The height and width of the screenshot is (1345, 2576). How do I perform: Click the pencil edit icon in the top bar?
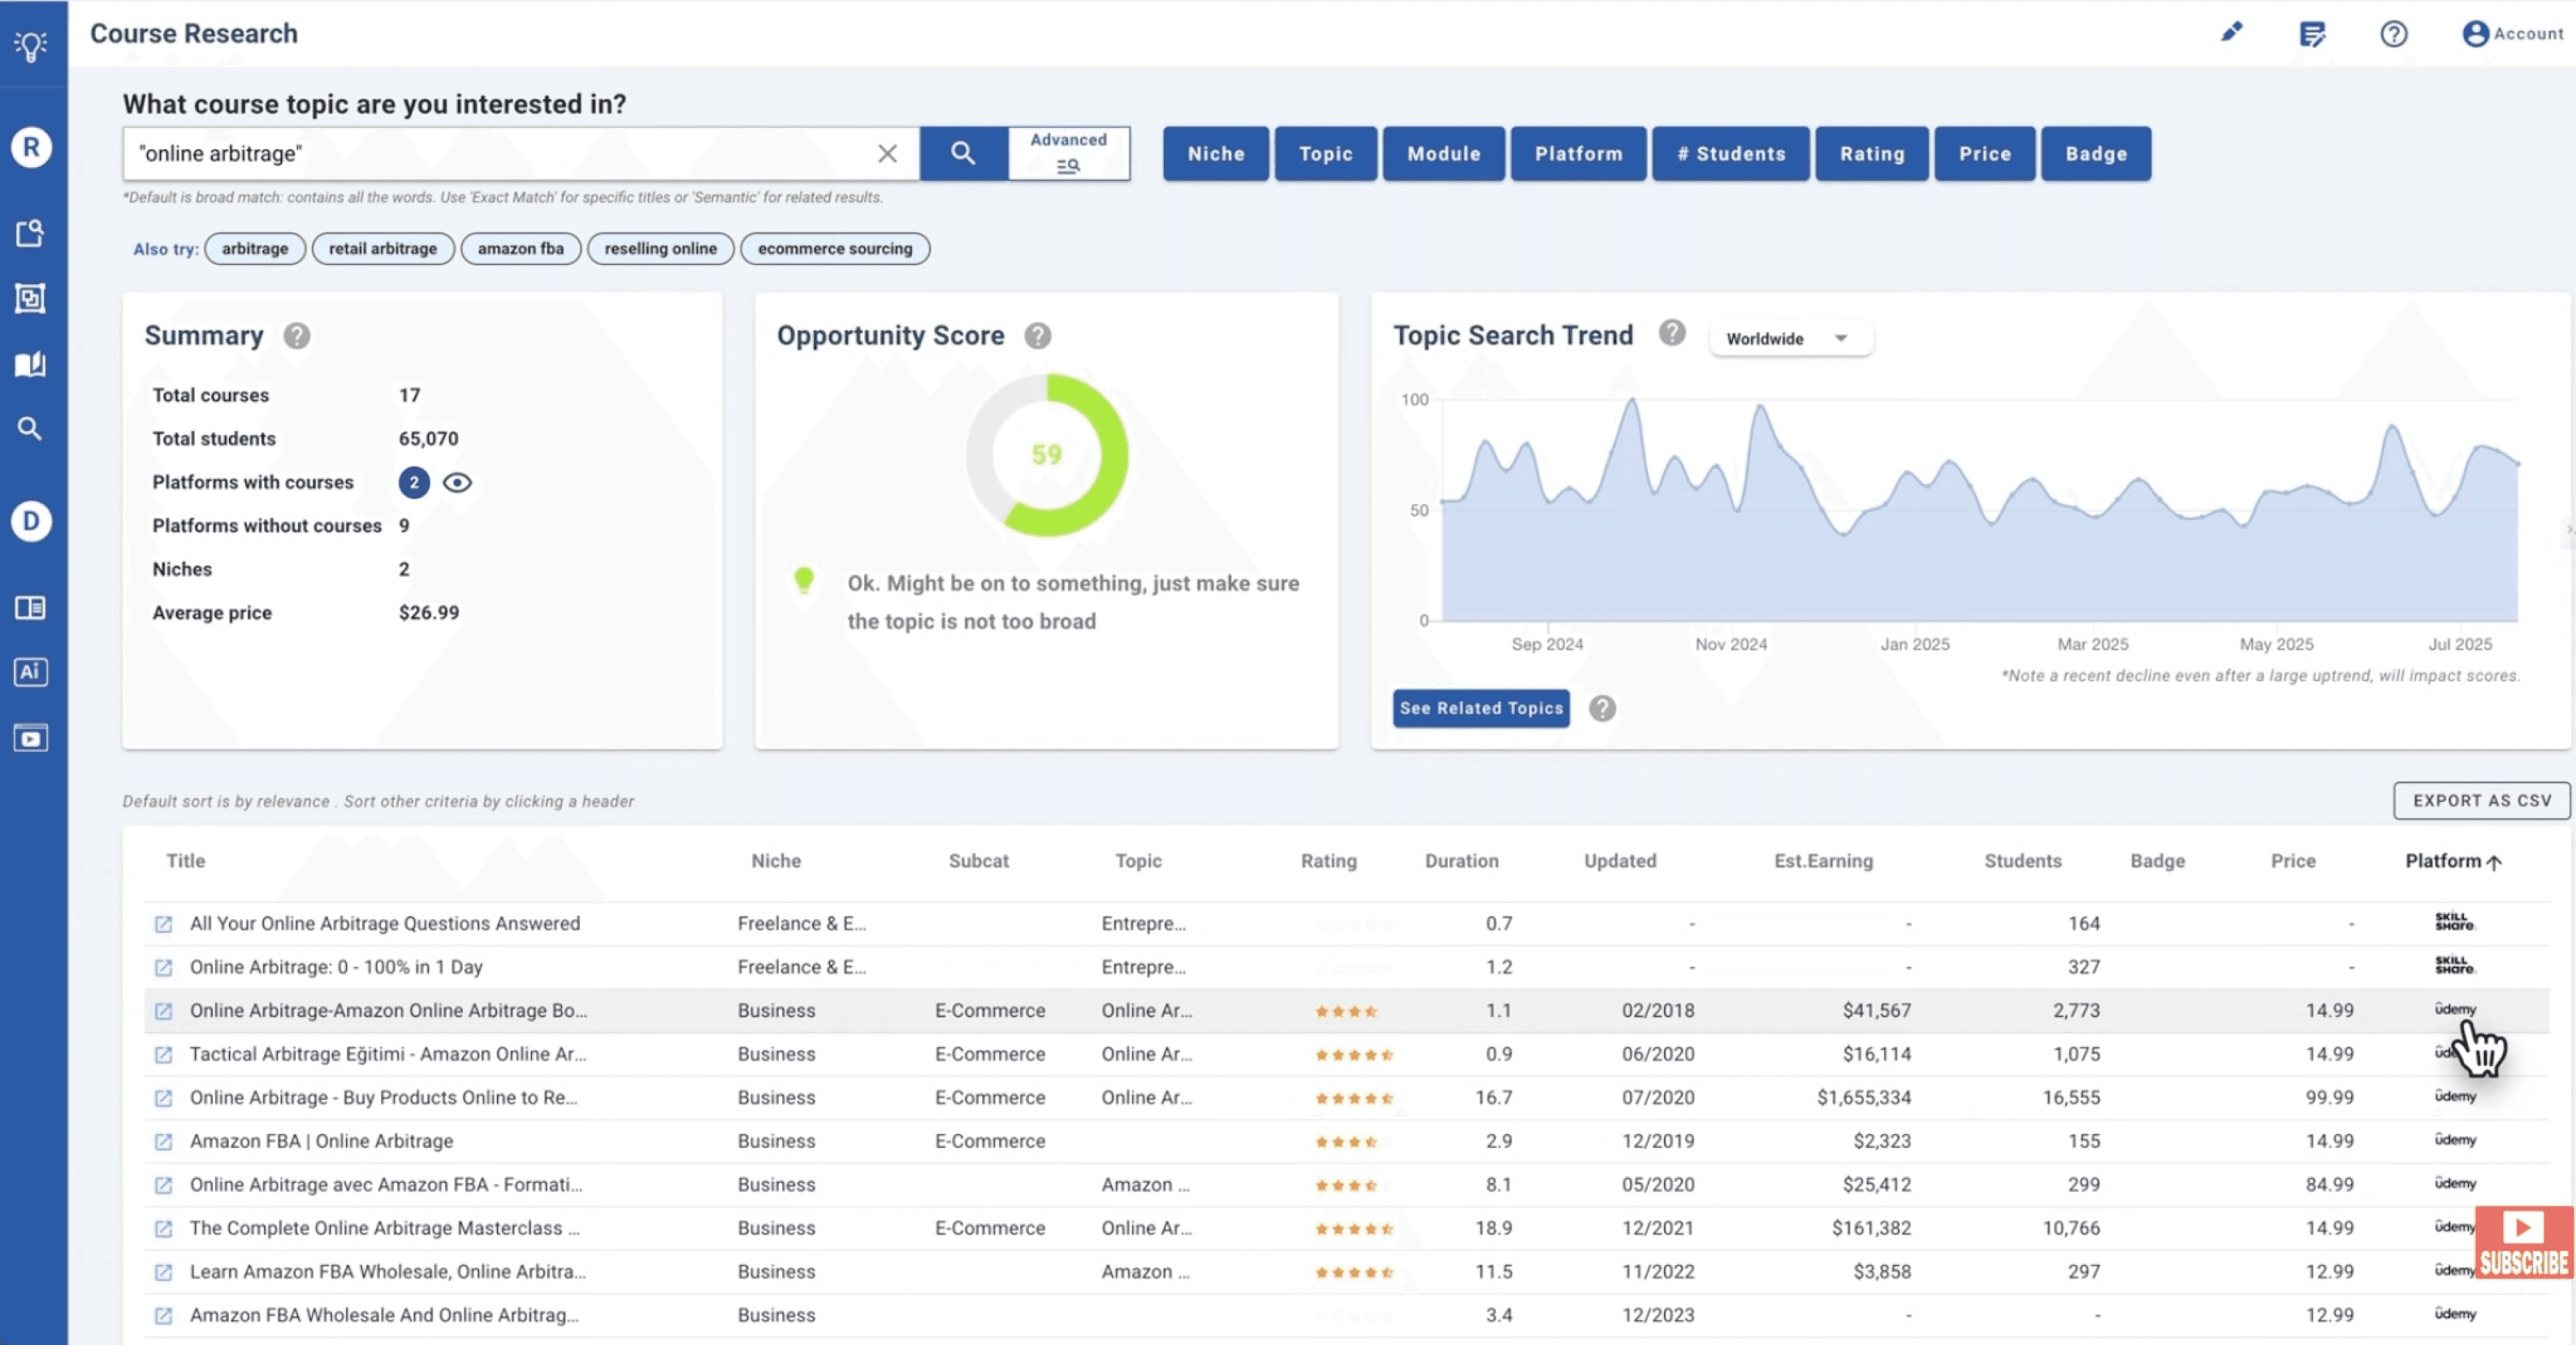pos(2231,33)
